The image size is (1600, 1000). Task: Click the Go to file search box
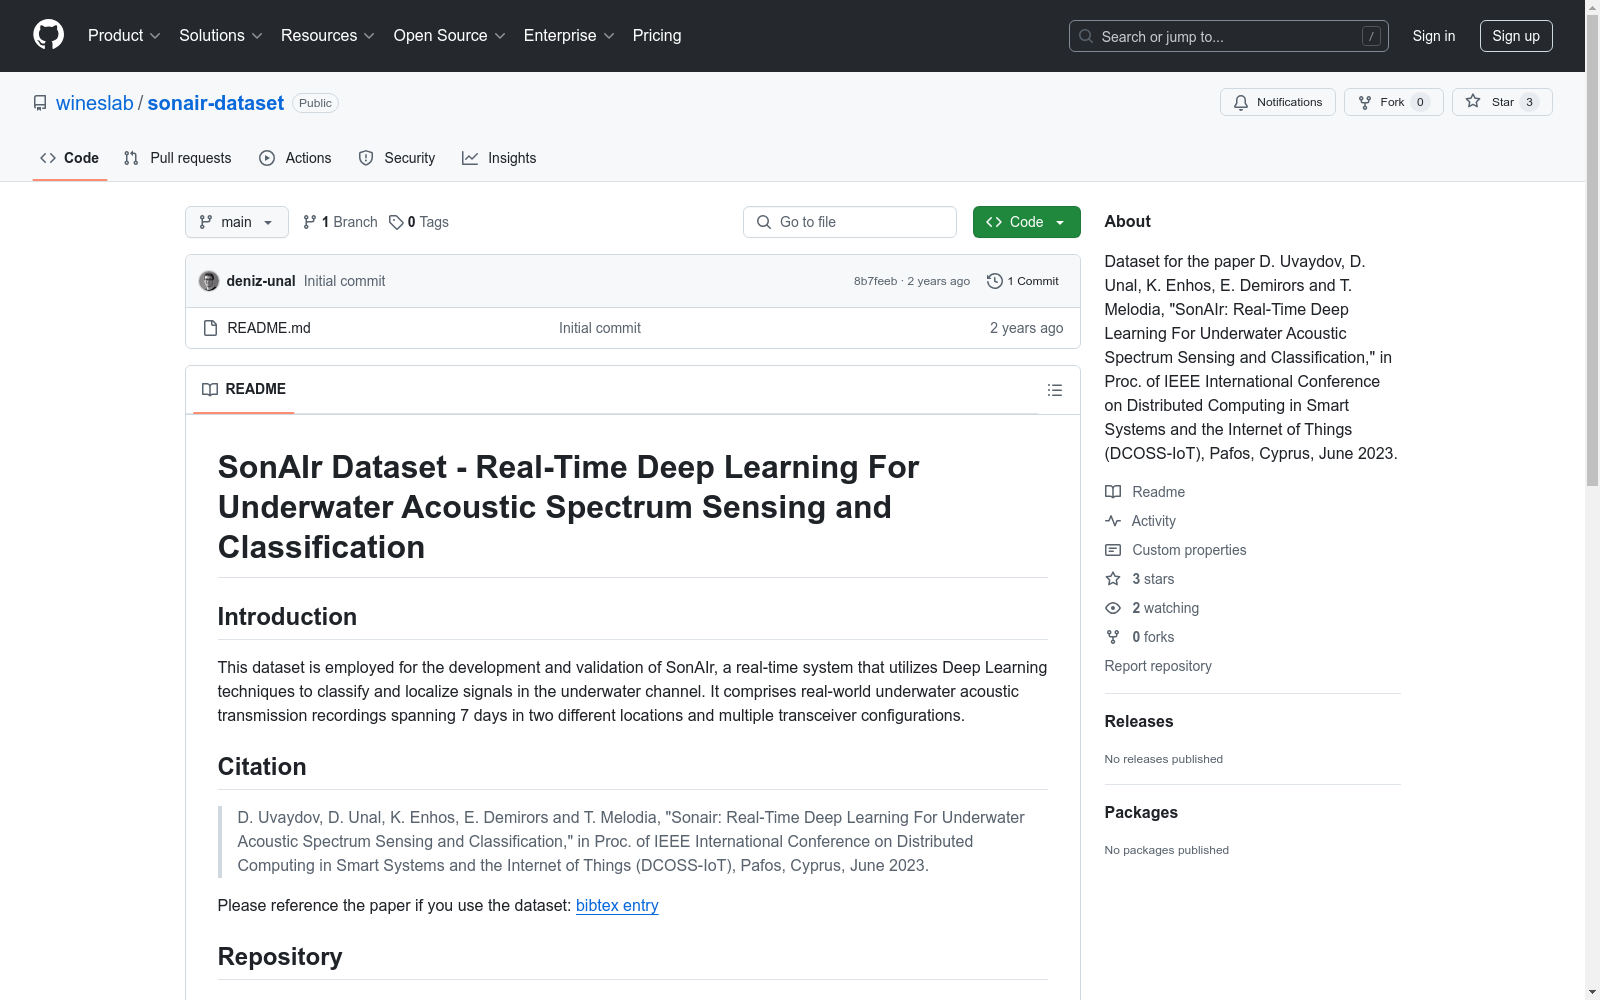click(850, 222)
